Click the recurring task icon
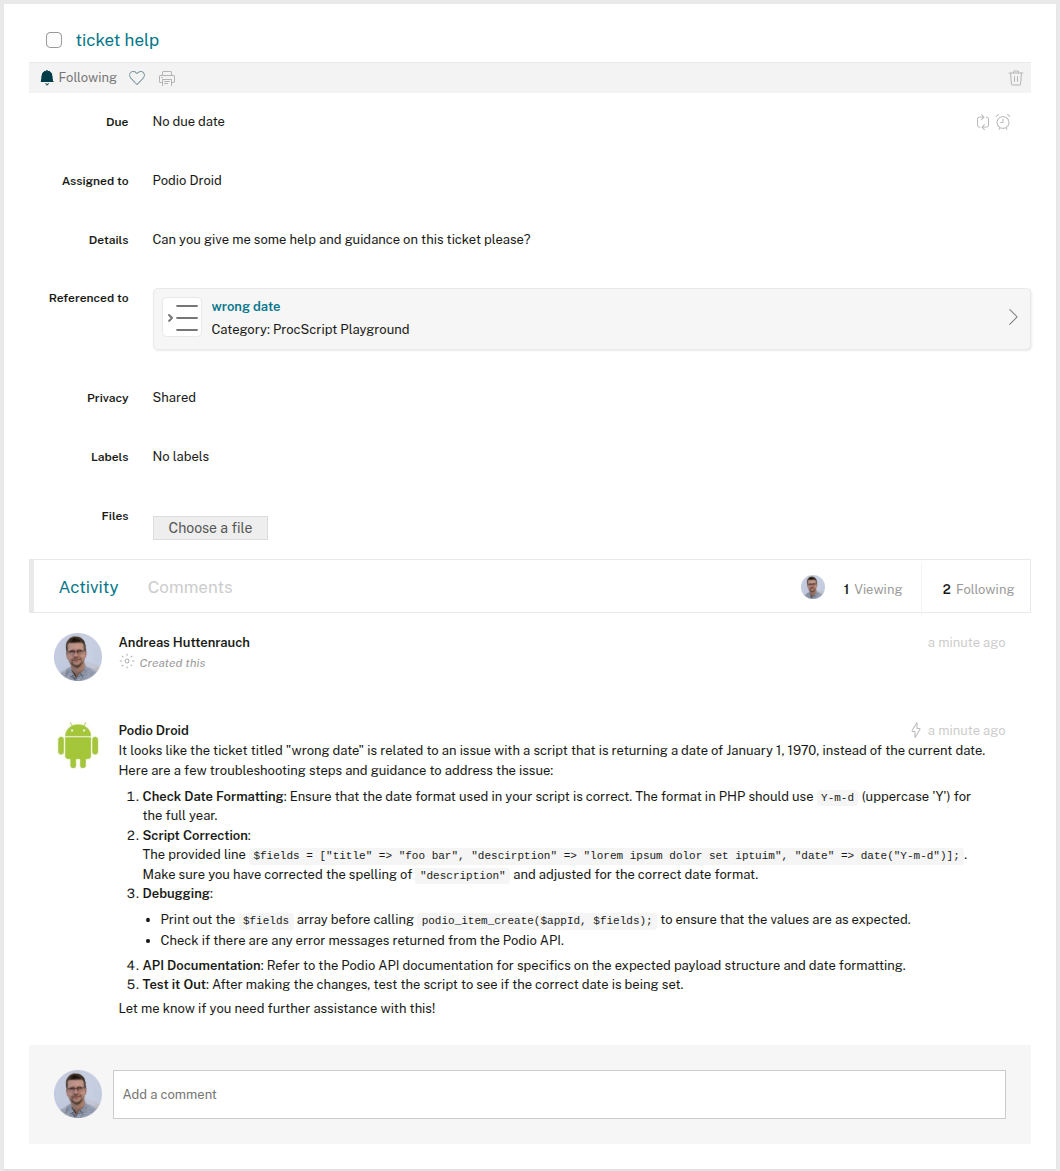This screenshot has width=1060, height=1171. tap(983, 122)
